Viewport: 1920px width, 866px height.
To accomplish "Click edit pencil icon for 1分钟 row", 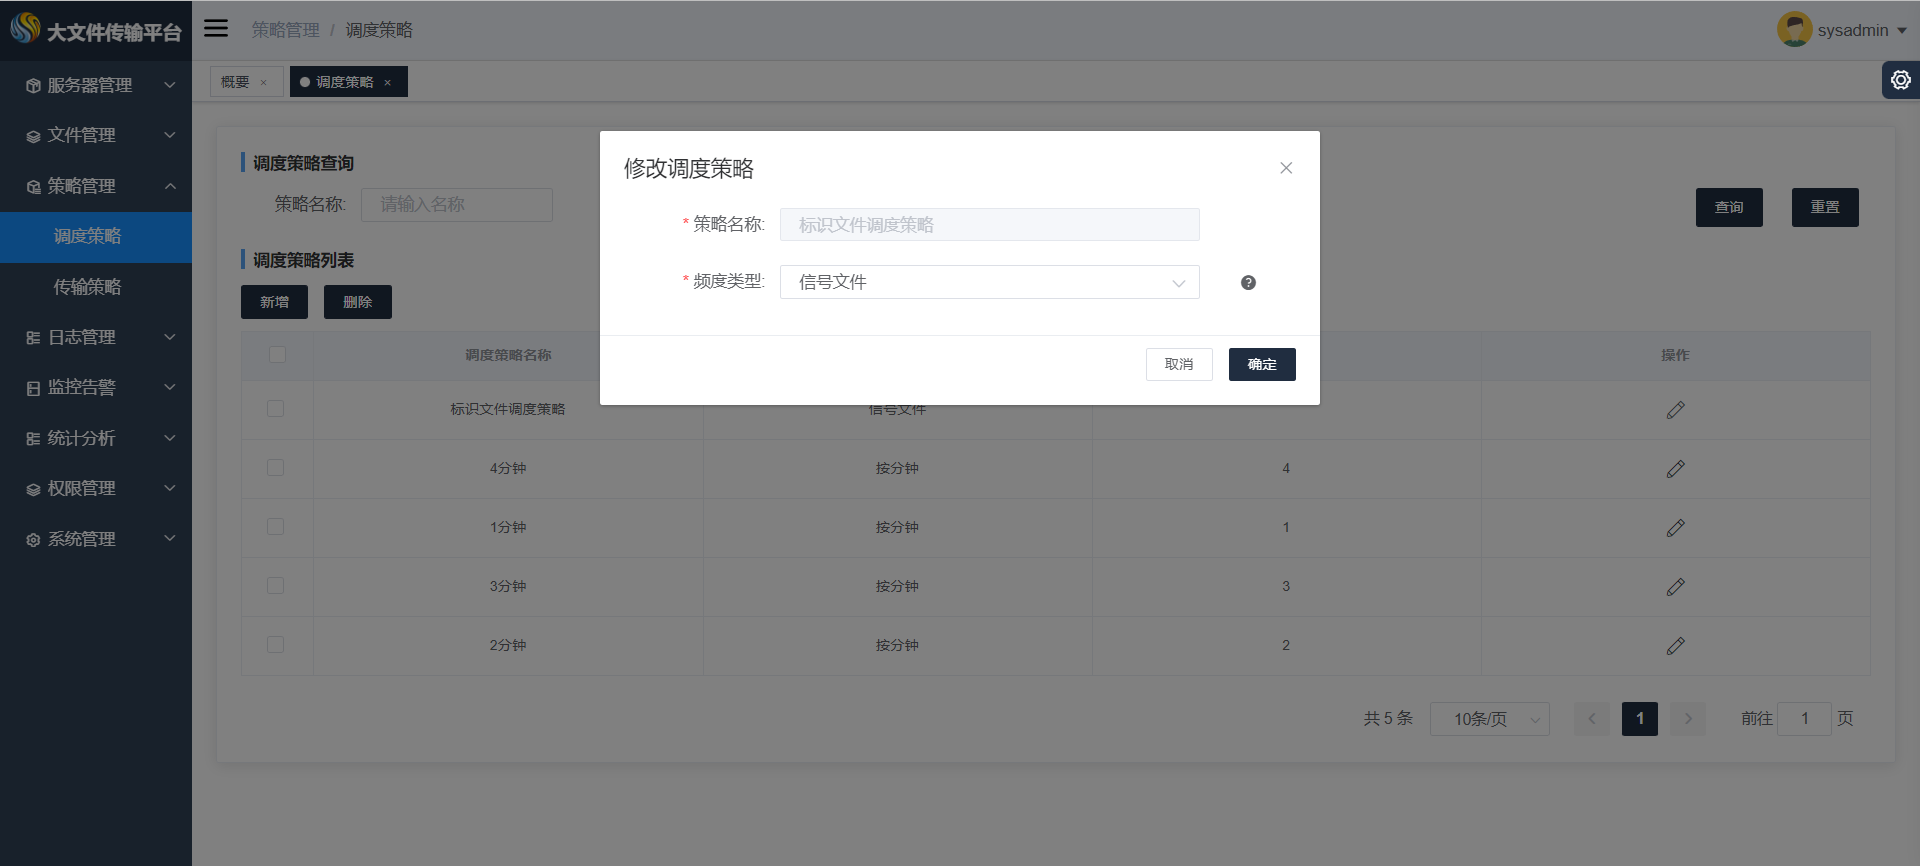I will (x=1675, y=528).
